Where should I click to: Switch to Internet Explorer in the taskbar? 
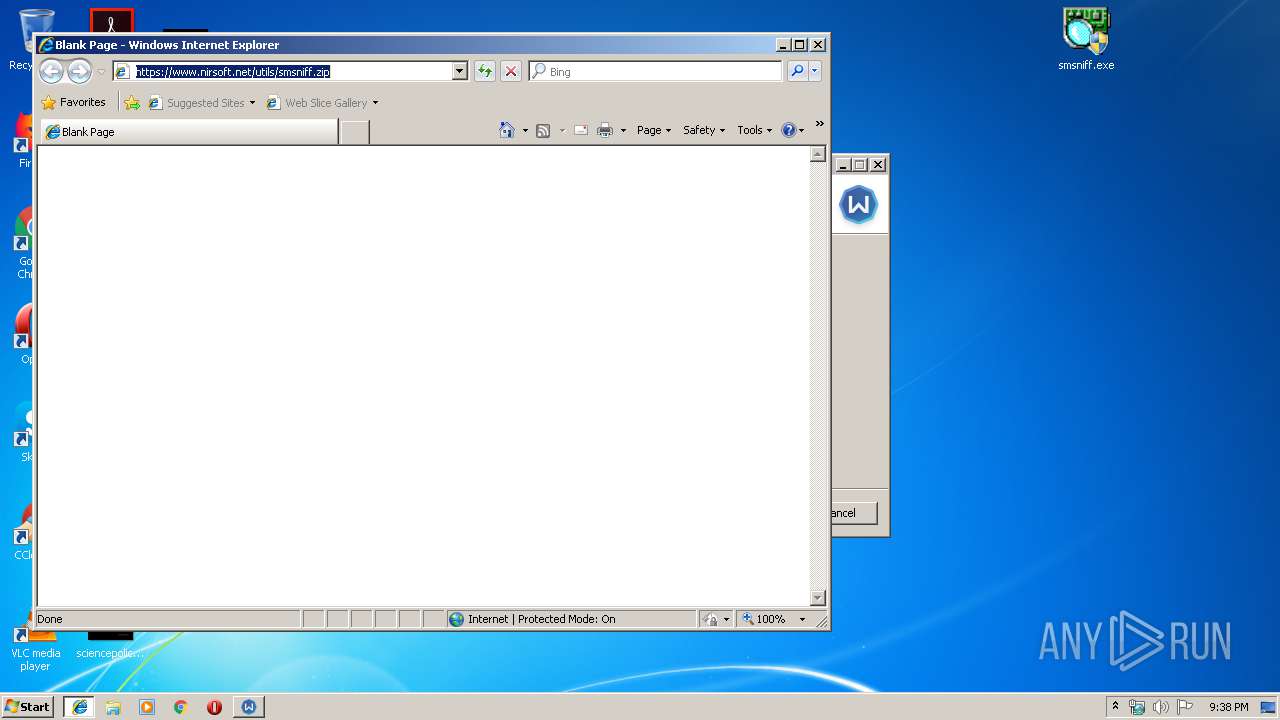tap(79, 706)
